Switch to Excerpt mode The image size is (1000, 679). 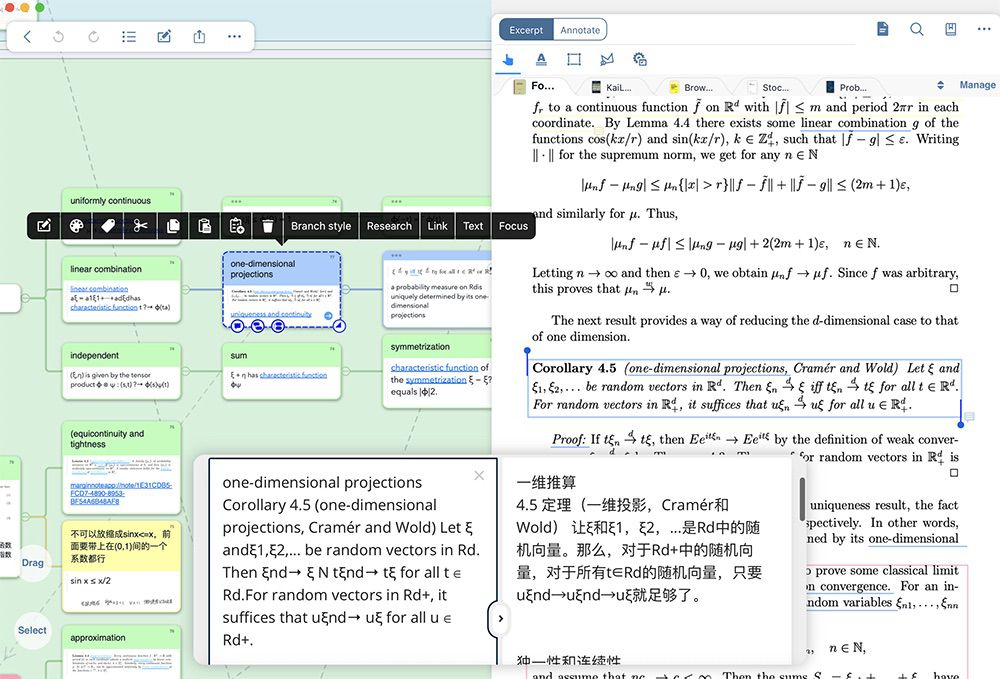tap(526, 30)
